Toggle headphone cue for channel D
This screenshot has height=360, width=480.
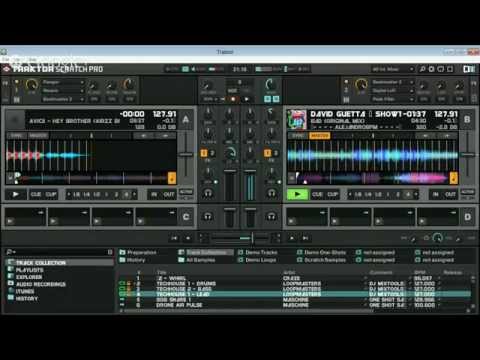(x=272, y=217)
